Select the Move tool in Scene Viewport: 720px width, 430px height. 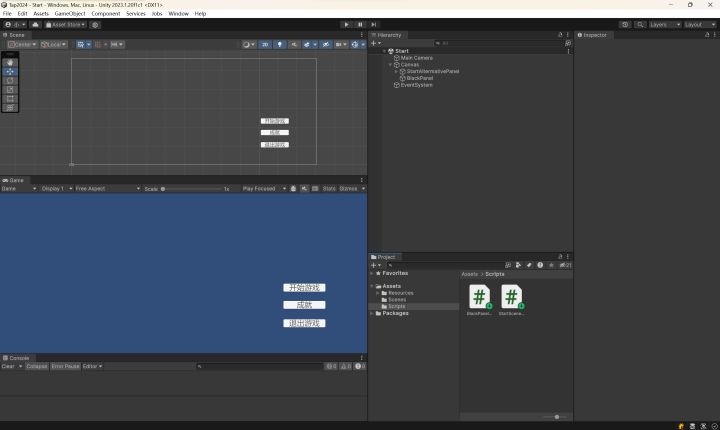click(10, 71)
